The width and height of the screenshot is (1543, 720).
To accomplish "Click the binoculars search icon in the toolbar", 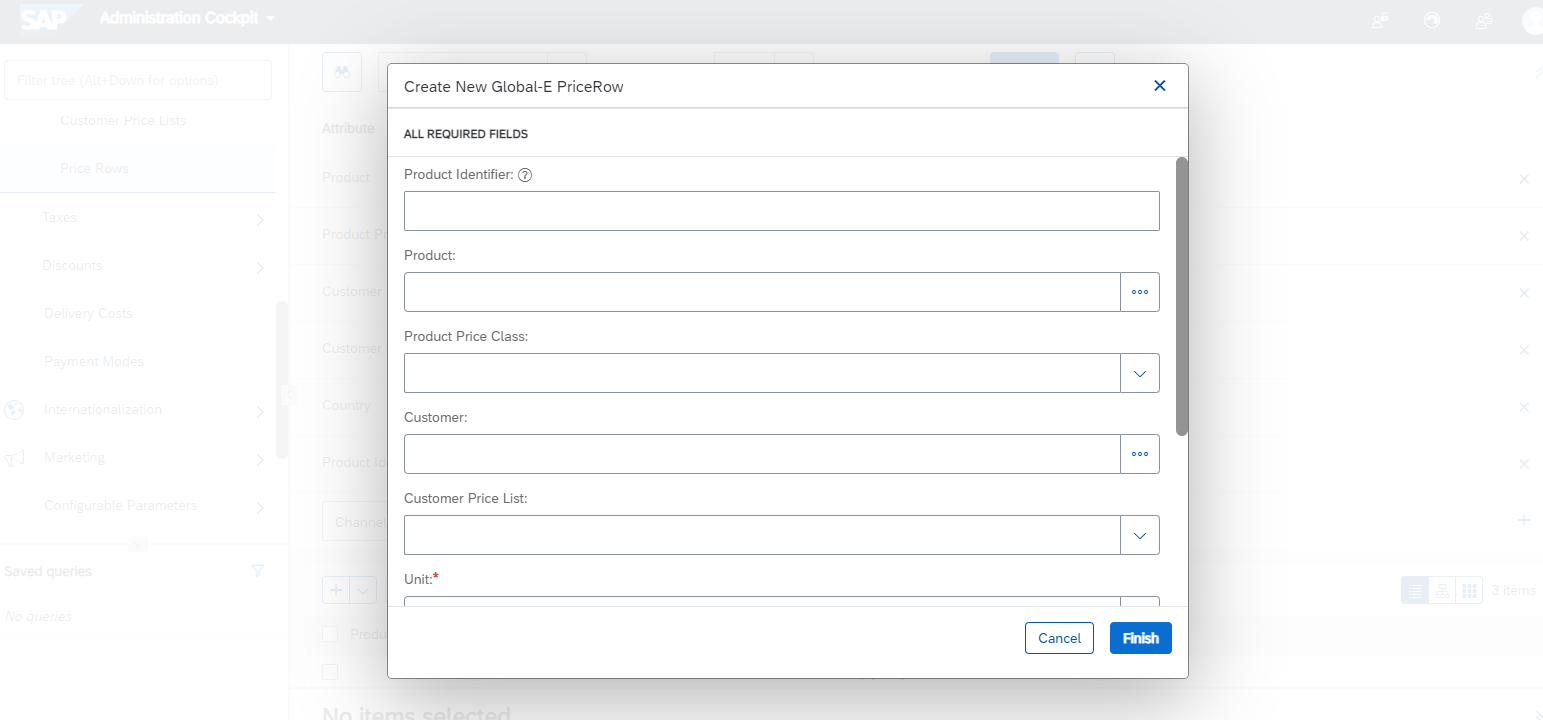I will pos(342,73).
